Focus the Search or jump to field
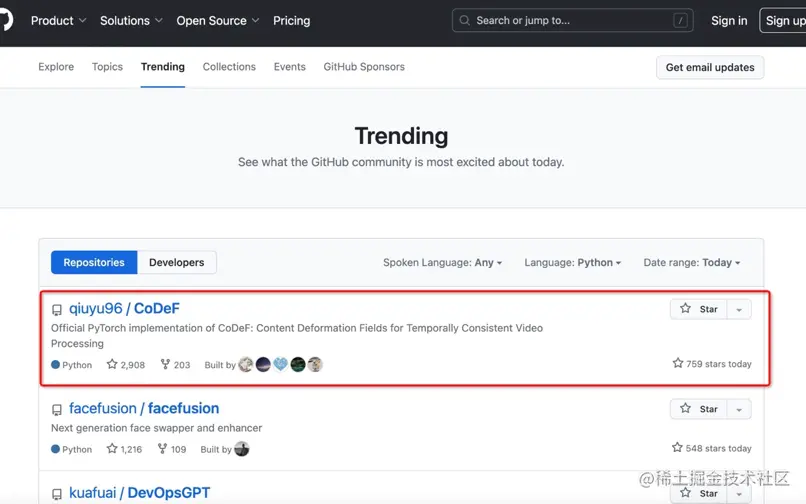Image resolution: width=806 pixels, height=504 pixels. [572, 21]
